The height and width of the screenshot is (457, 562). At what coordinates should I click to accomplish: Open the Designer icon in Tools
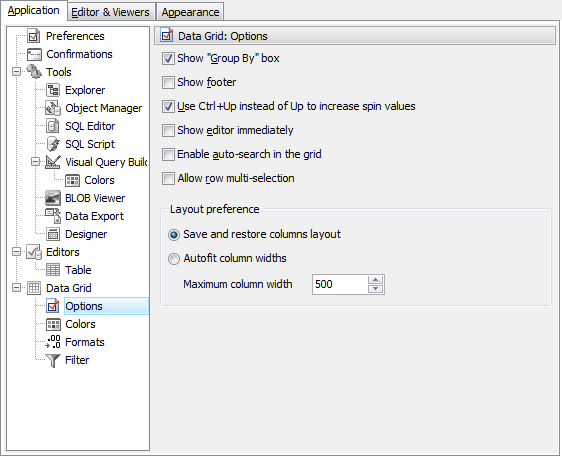coord(53,234)
